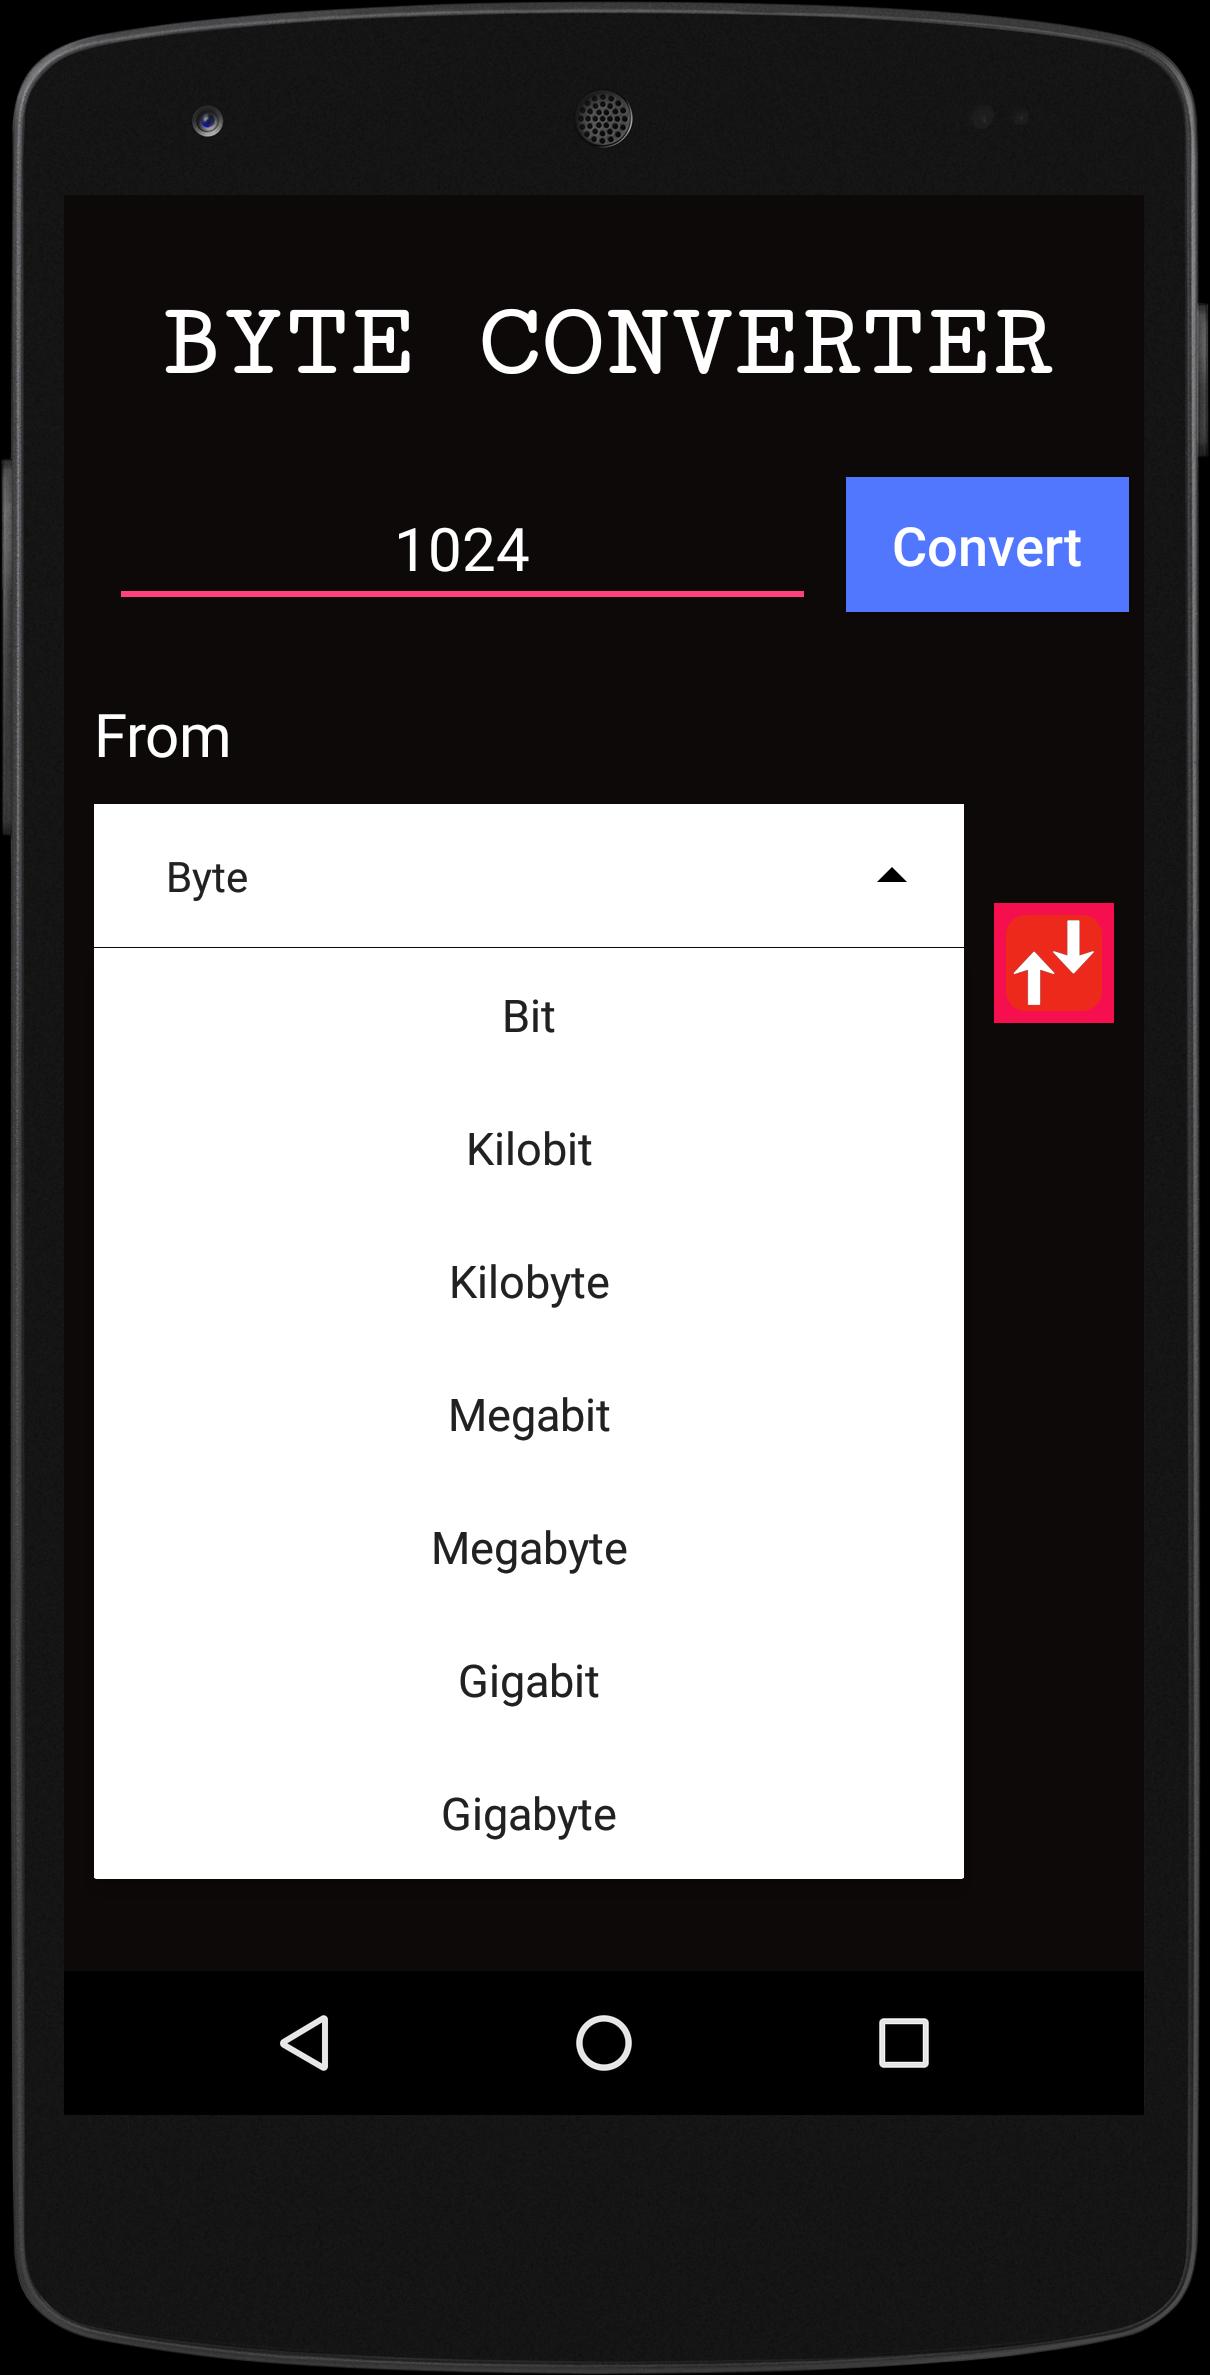
Task: Collapse the From dropdown using the arrow
Action: coord(891,876)
